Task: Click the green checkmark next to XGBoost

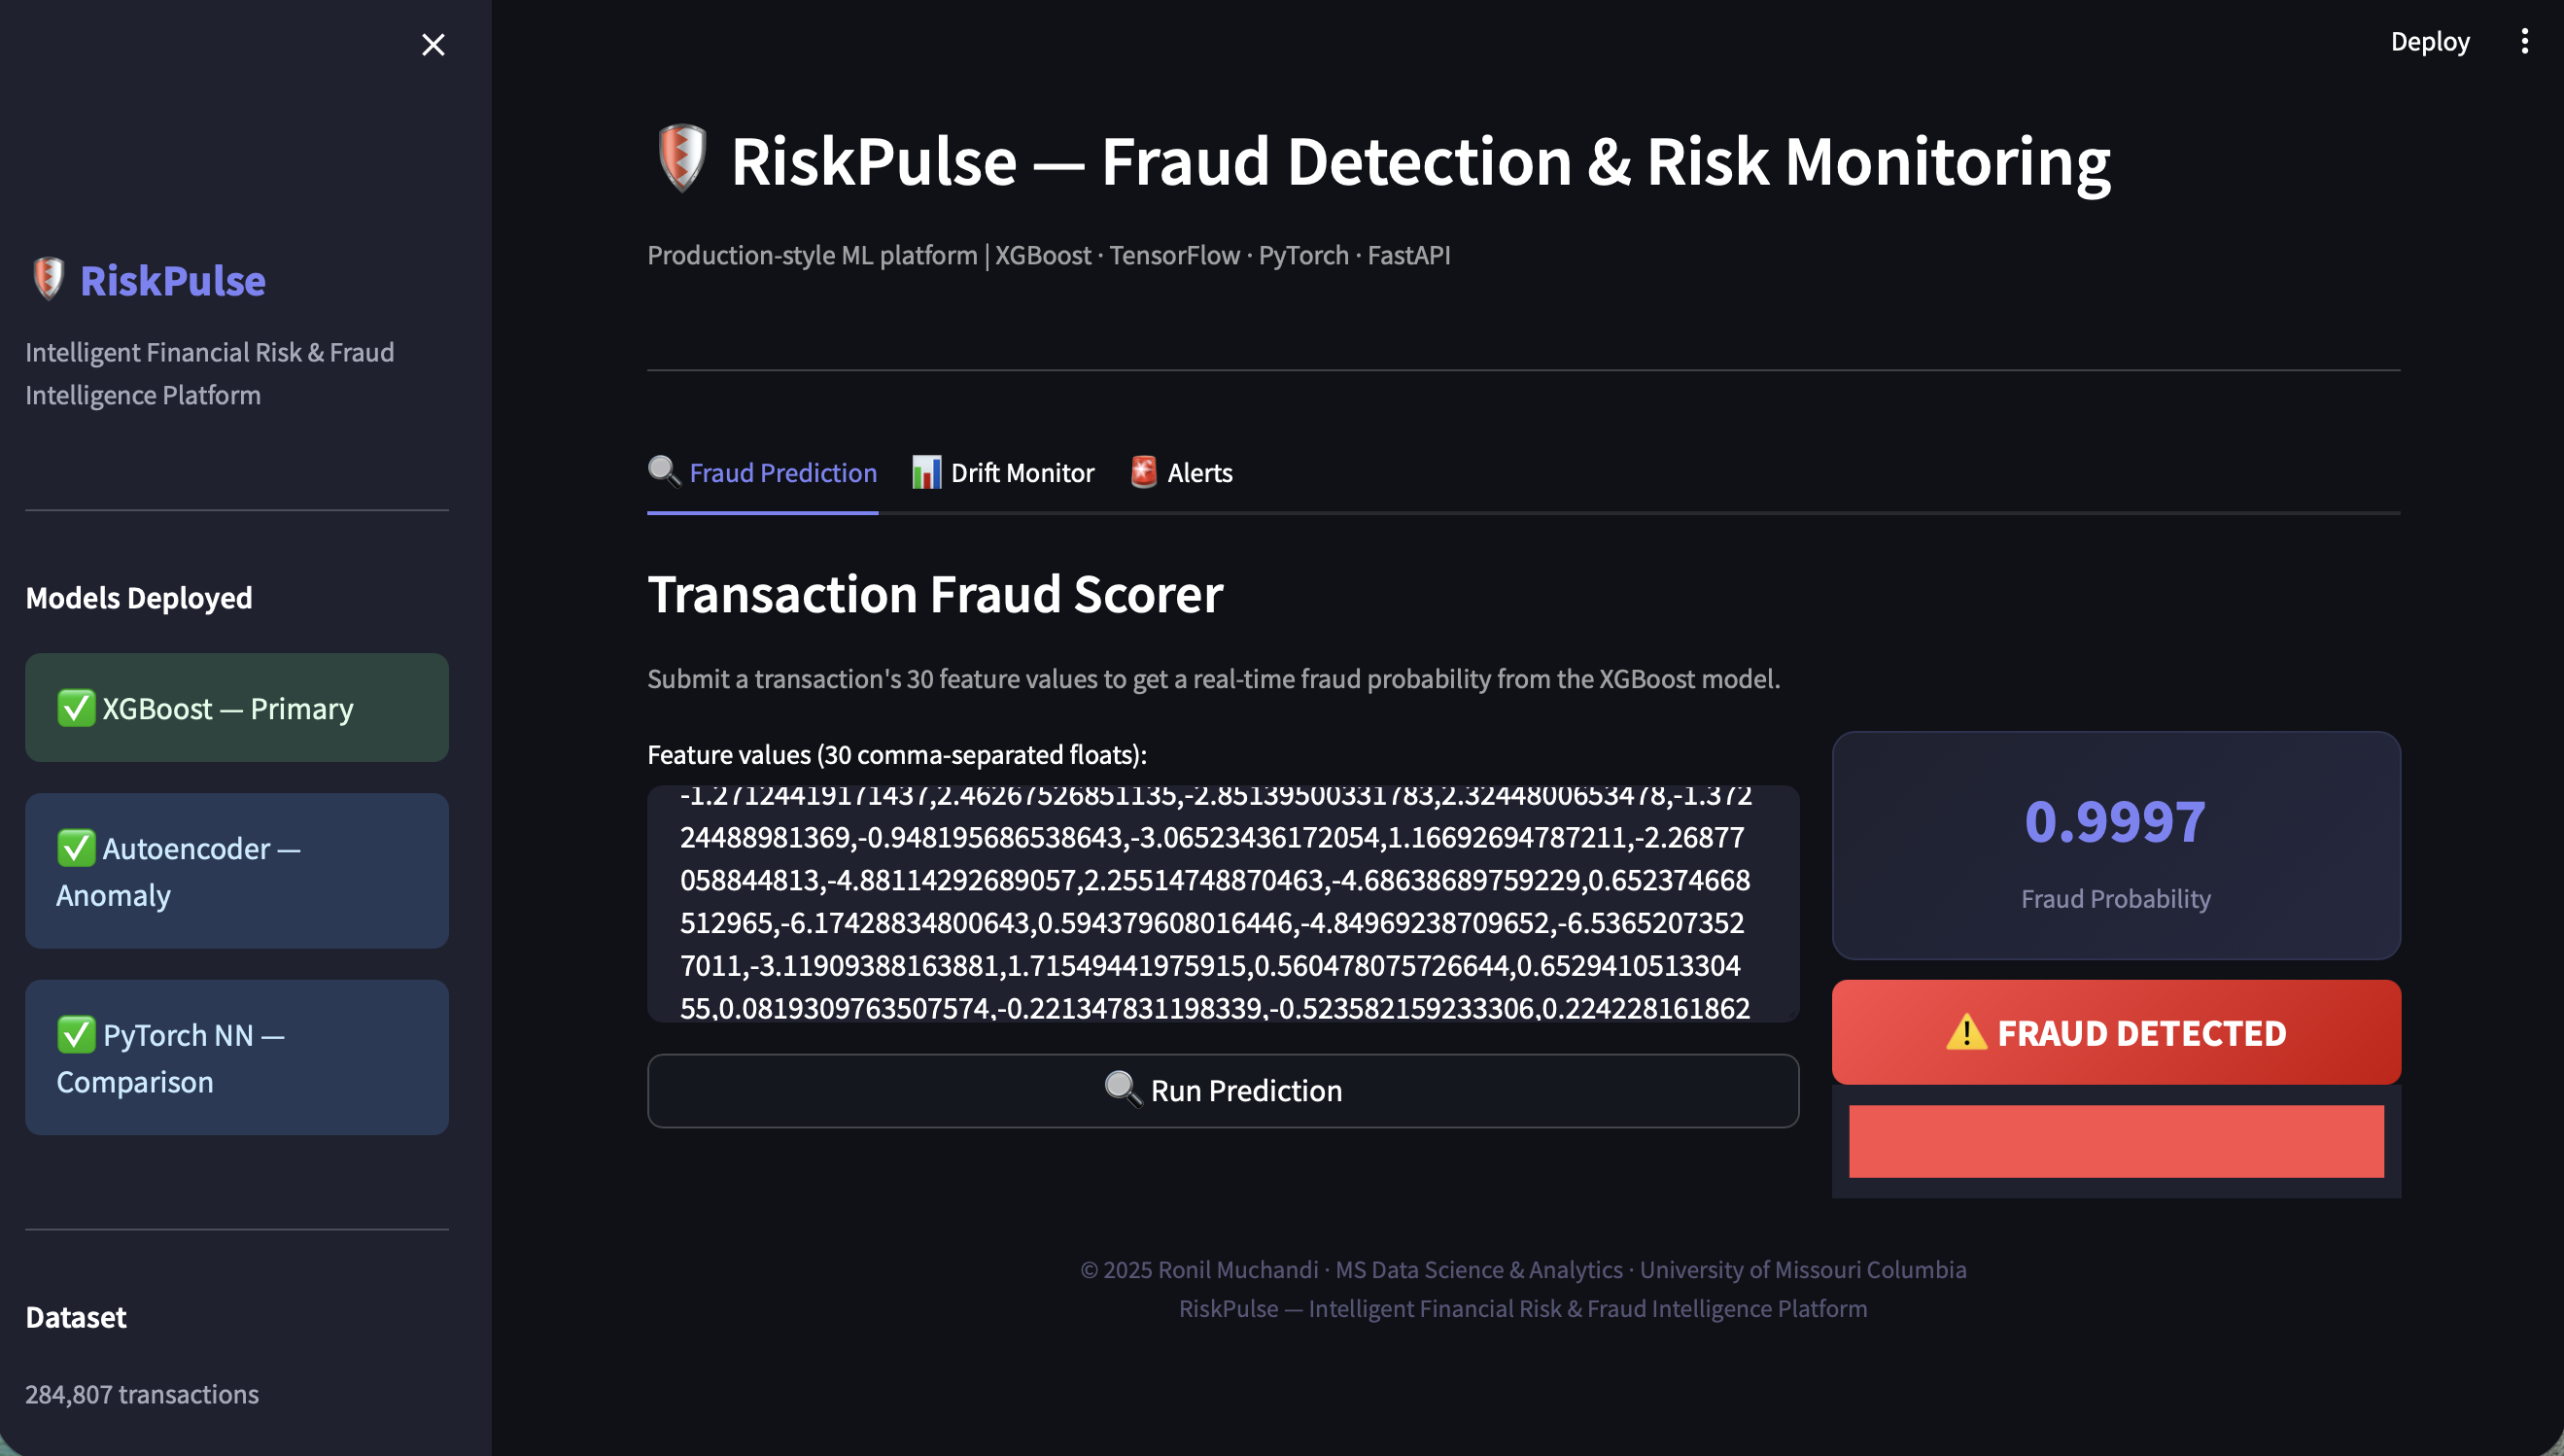Action: [76, 708]
